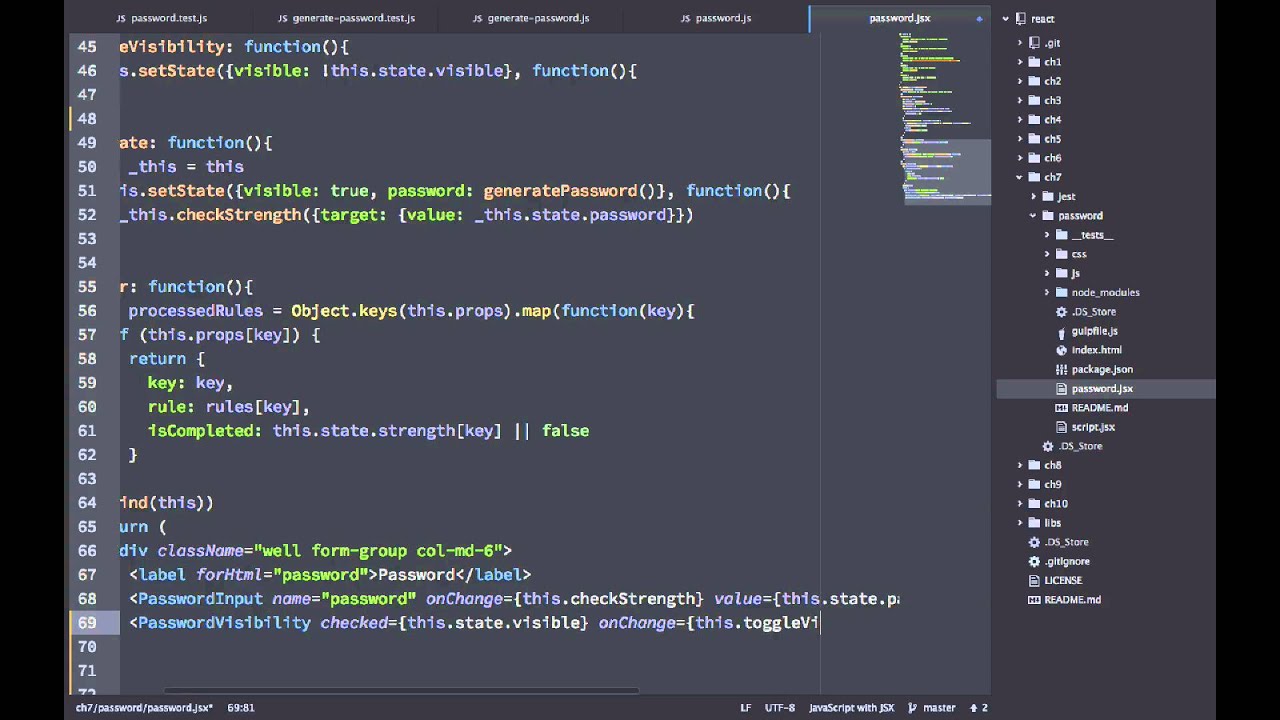
Task: Click the README.md icon below password.jsx
Action: coord(1062,408)
